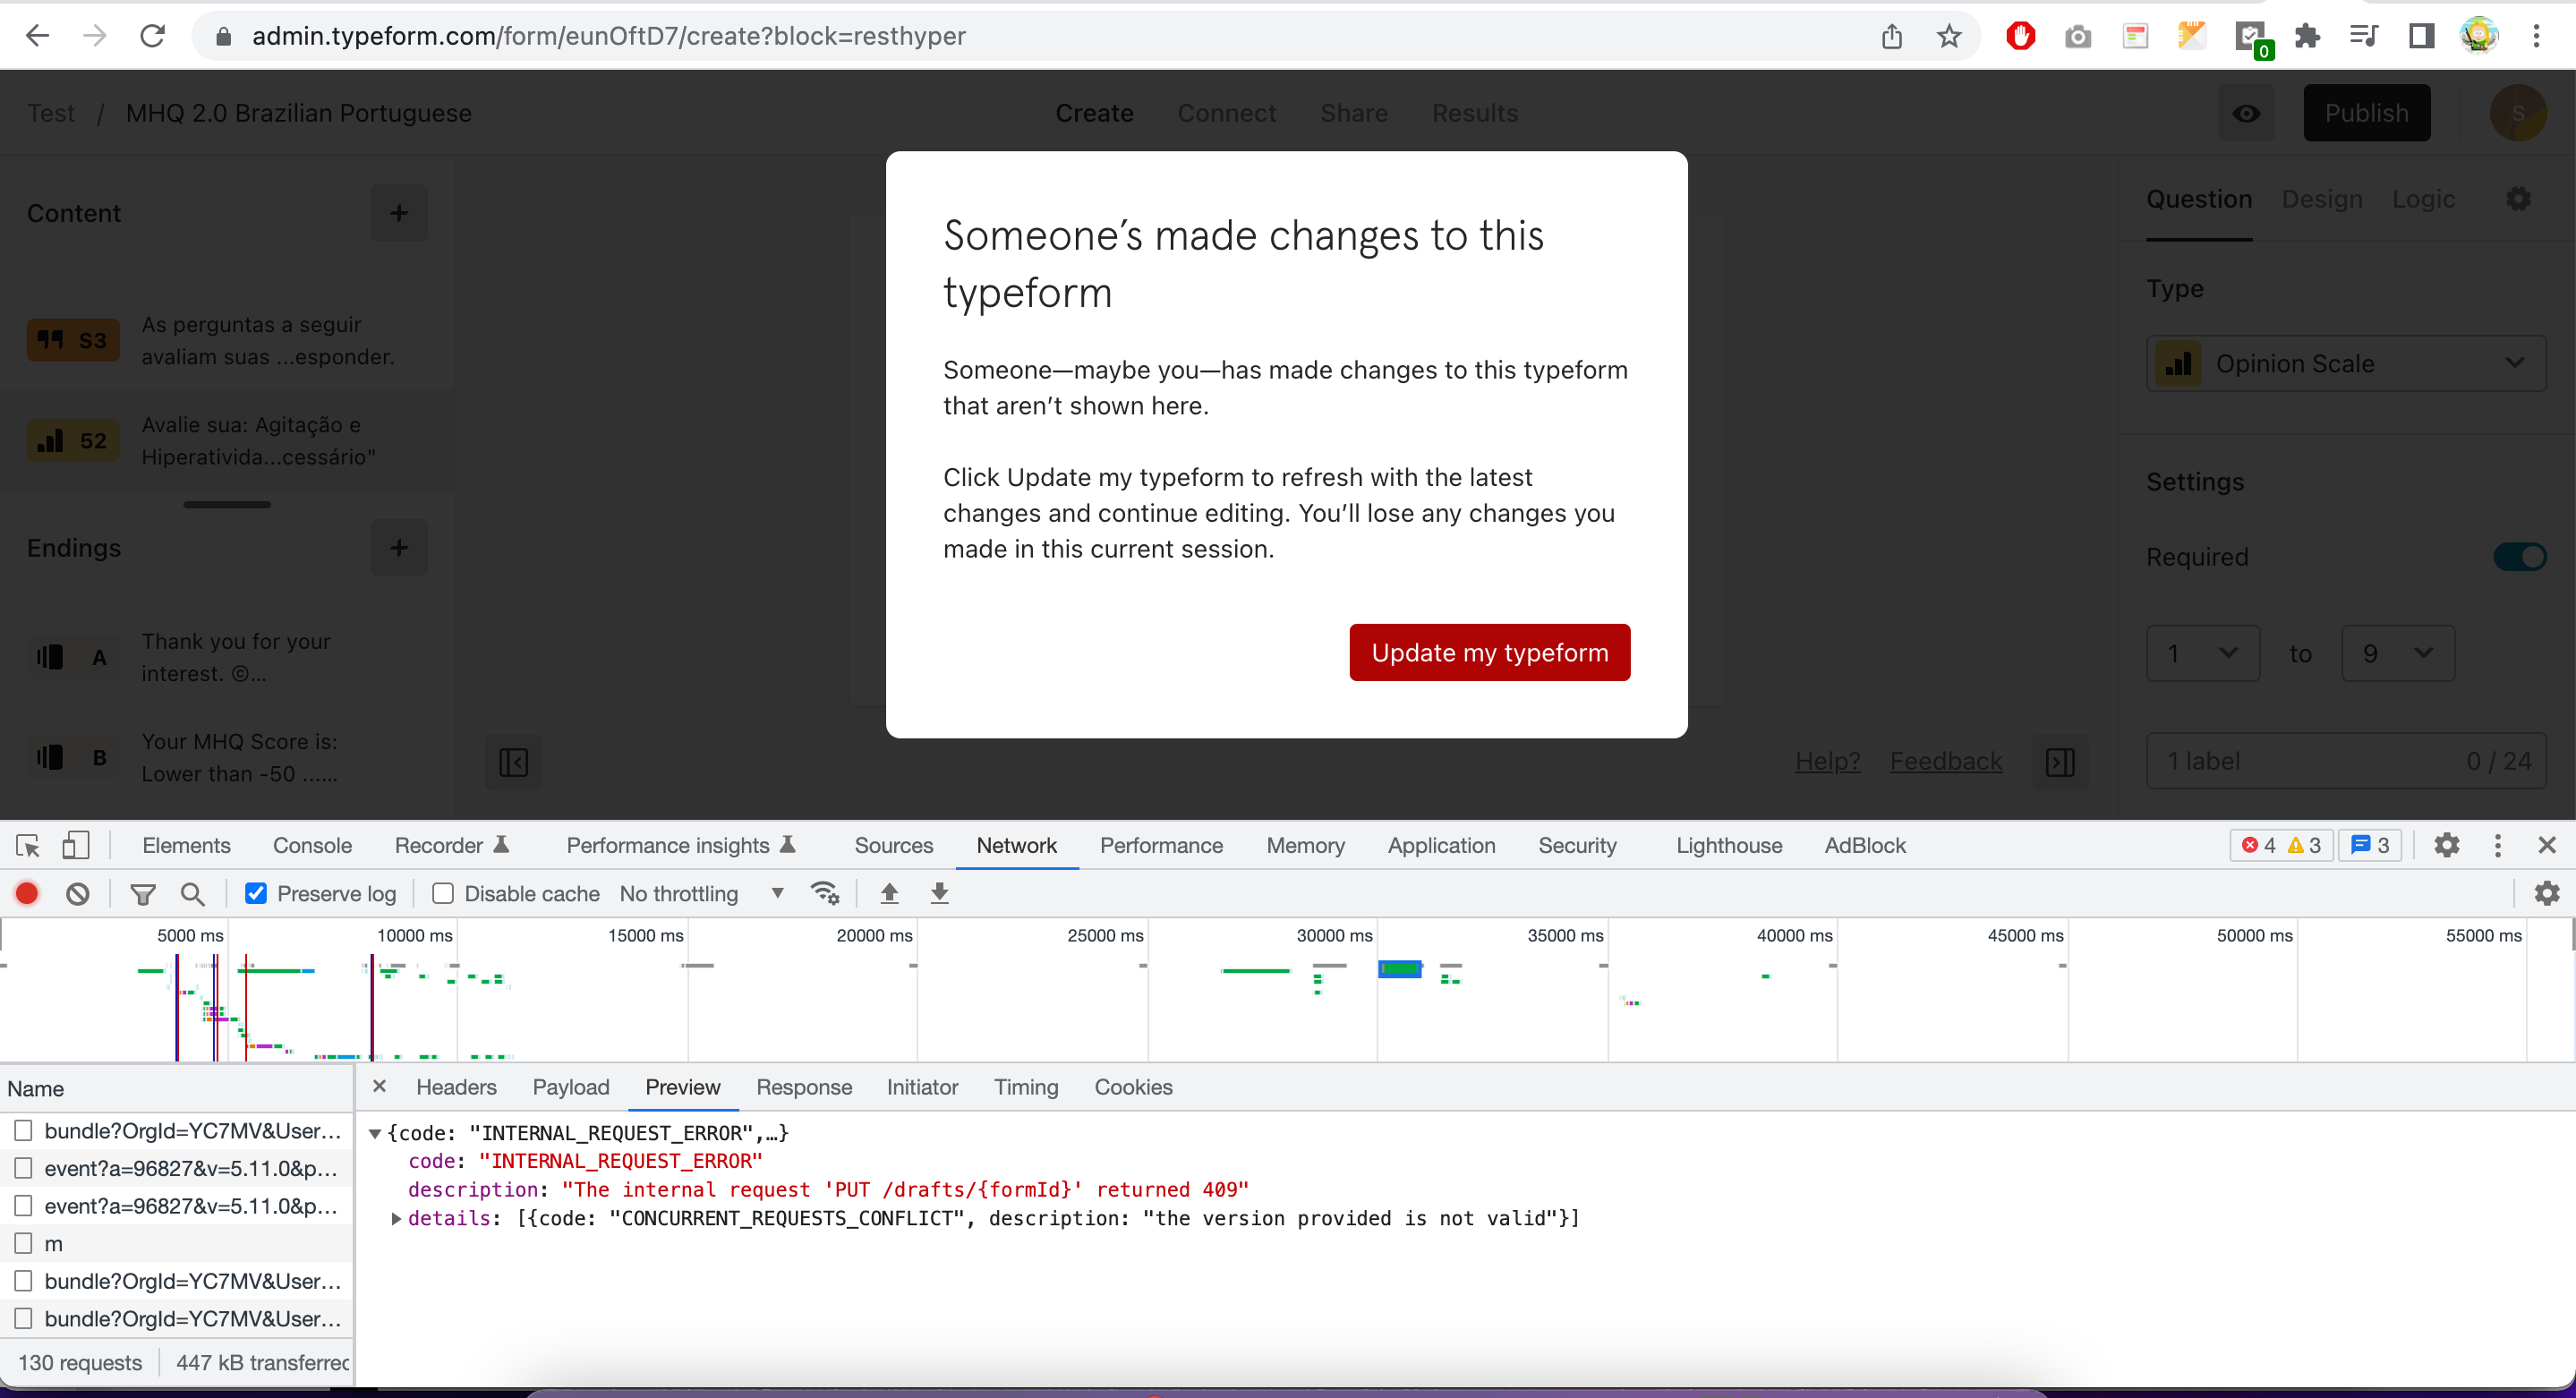
Task: Open the scale start value 1 dropdown
Action: coord(2202,654)
